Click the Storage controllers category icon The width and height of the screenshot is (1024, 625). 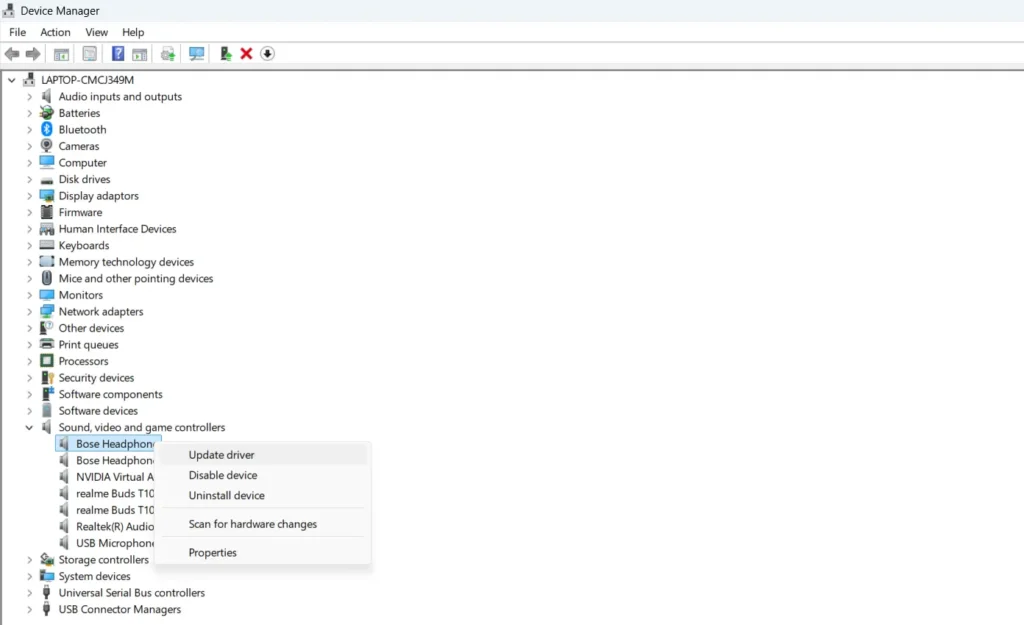point(46,560)
